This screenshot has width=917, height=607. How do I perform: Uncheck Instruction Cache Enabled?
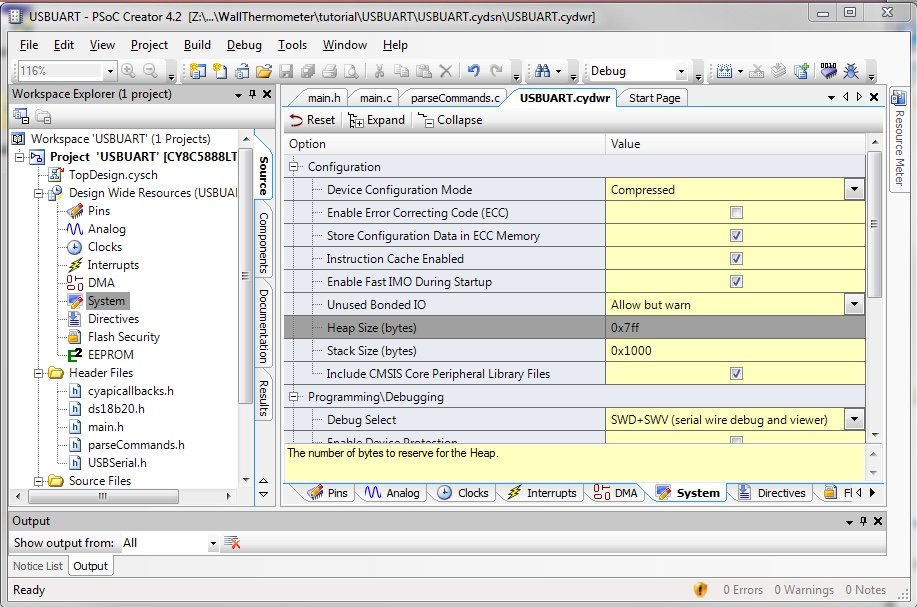[736, 258]
